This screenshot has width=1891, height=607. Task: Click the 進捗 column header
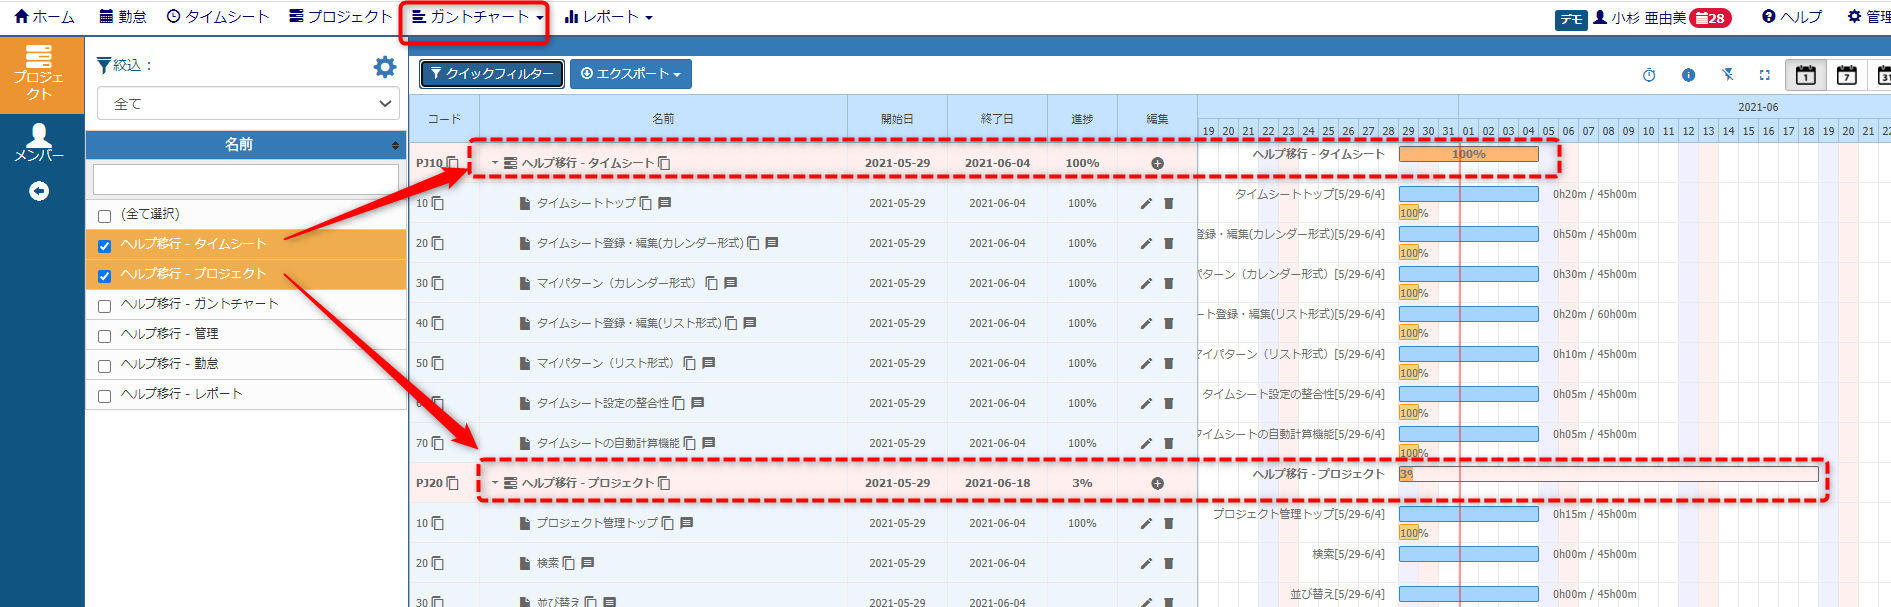(x=1082, y=119)
